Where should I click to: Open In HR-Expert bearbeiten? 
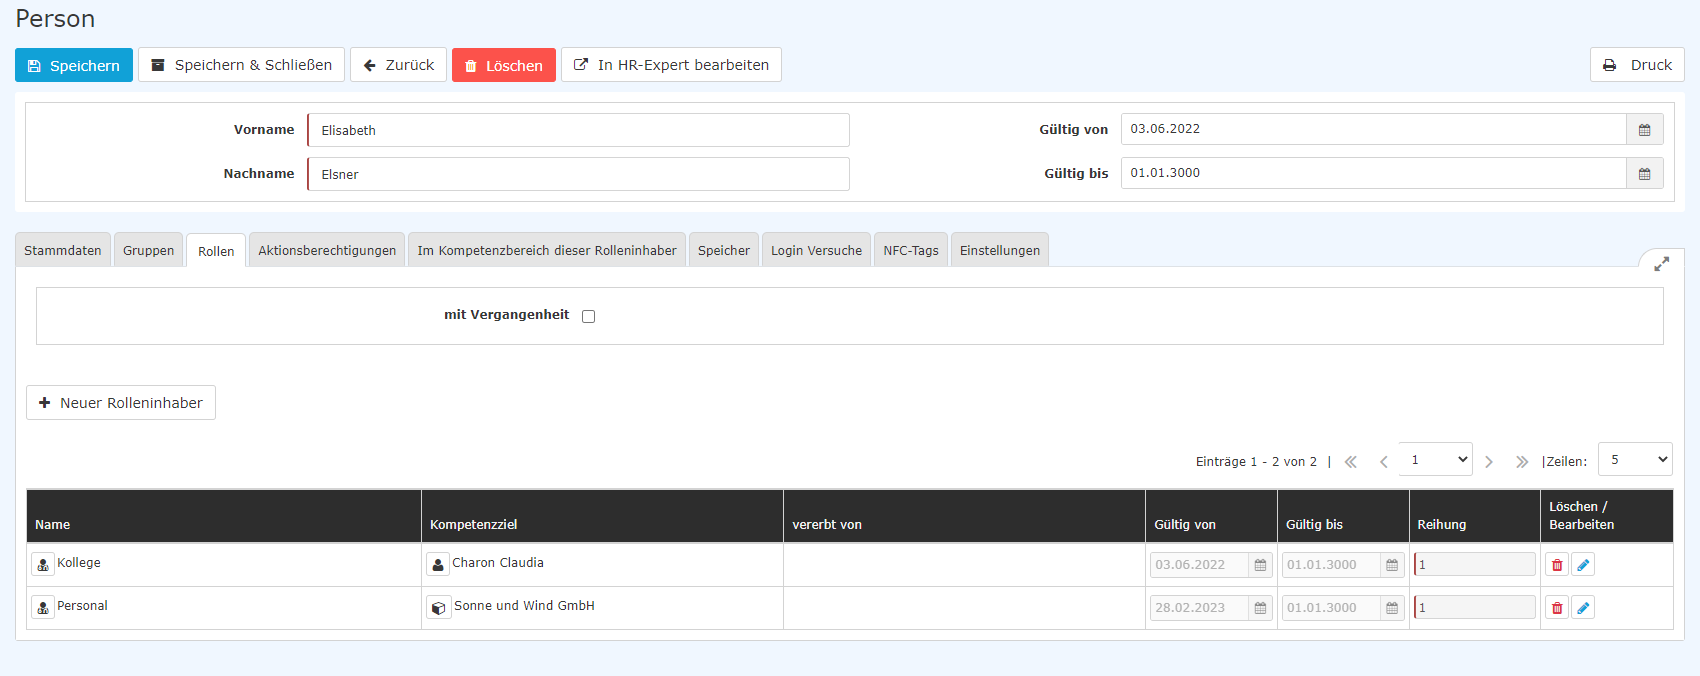(671, 65)
